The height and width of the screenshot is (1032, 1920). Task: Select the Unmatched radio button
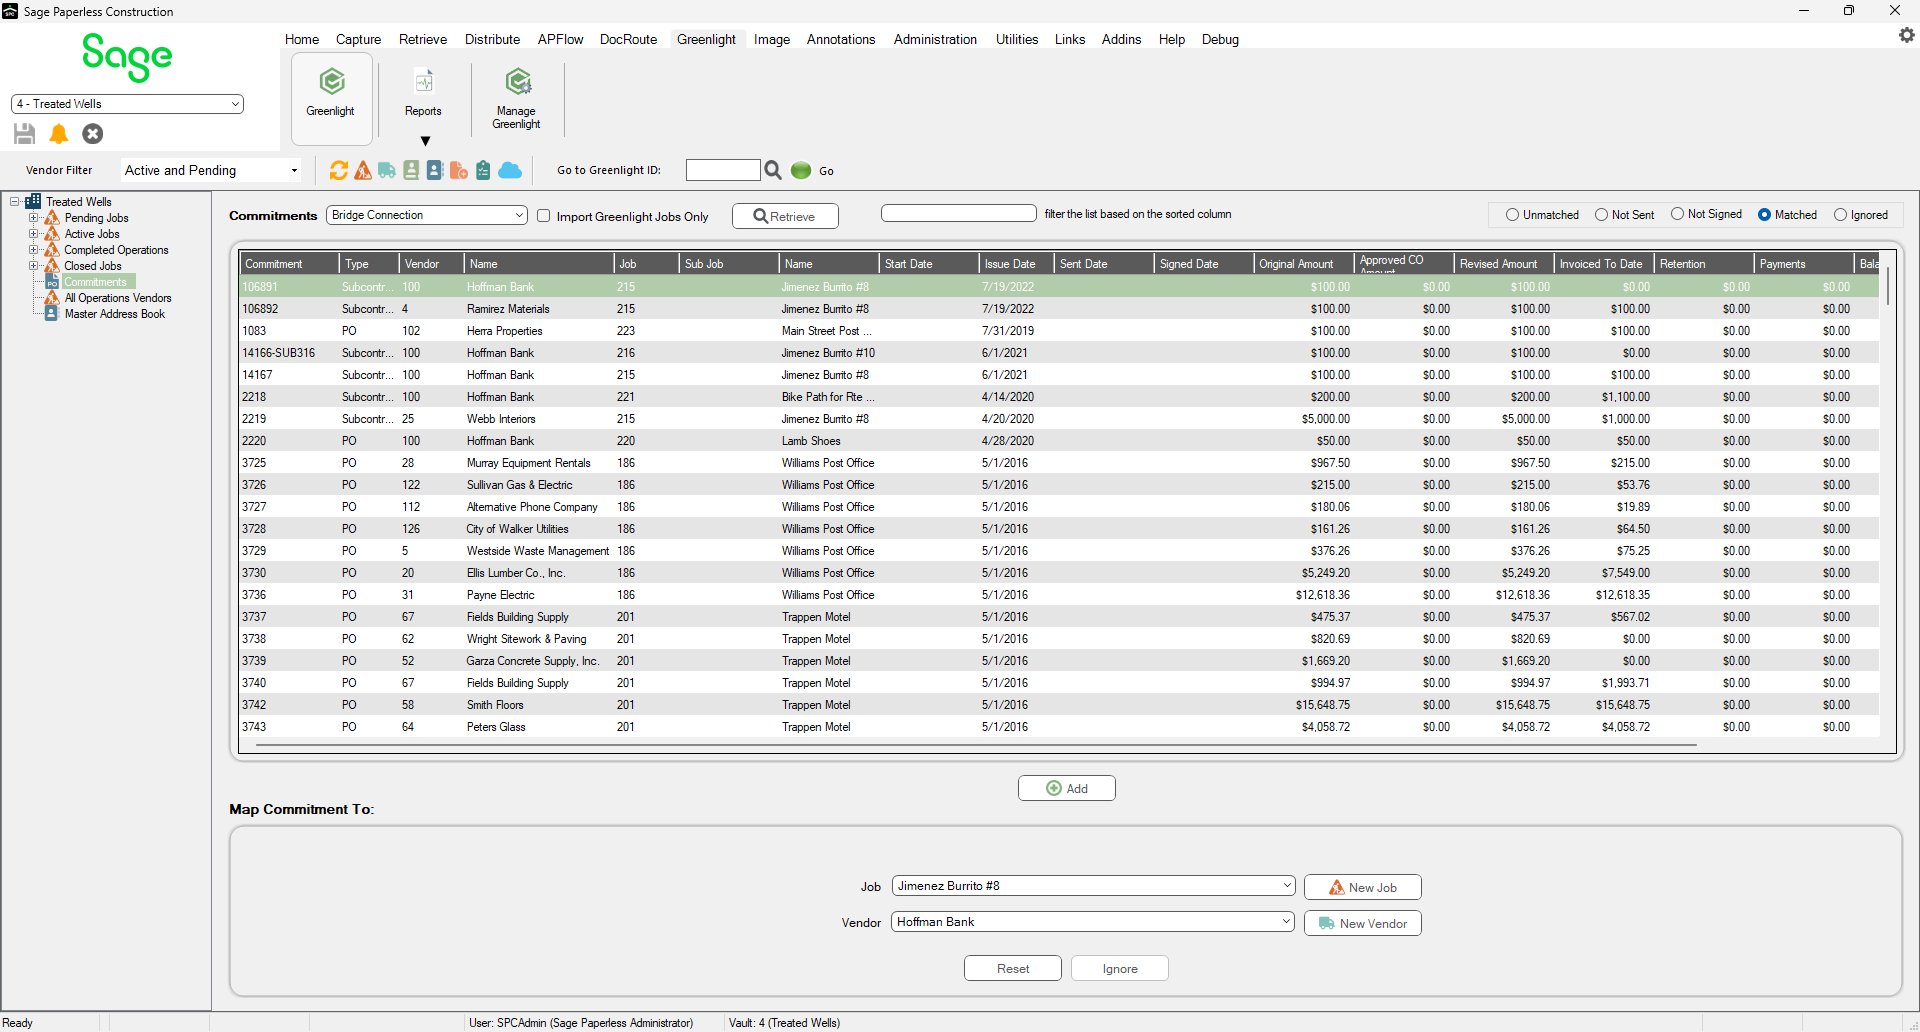point(1512,215)
